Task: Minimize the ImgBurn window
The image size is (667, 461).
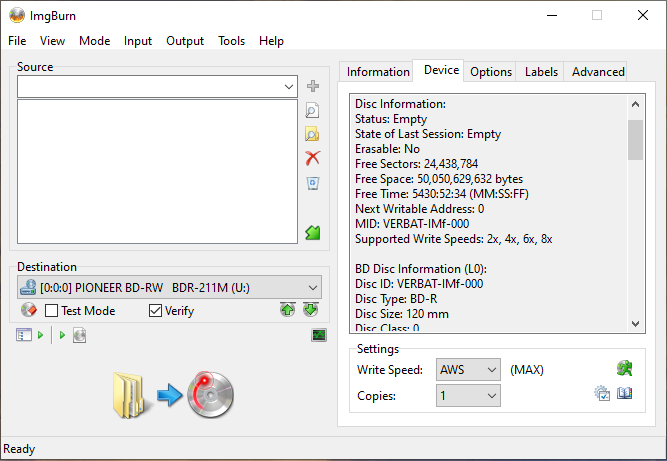Action: click(x=552, y=15)
